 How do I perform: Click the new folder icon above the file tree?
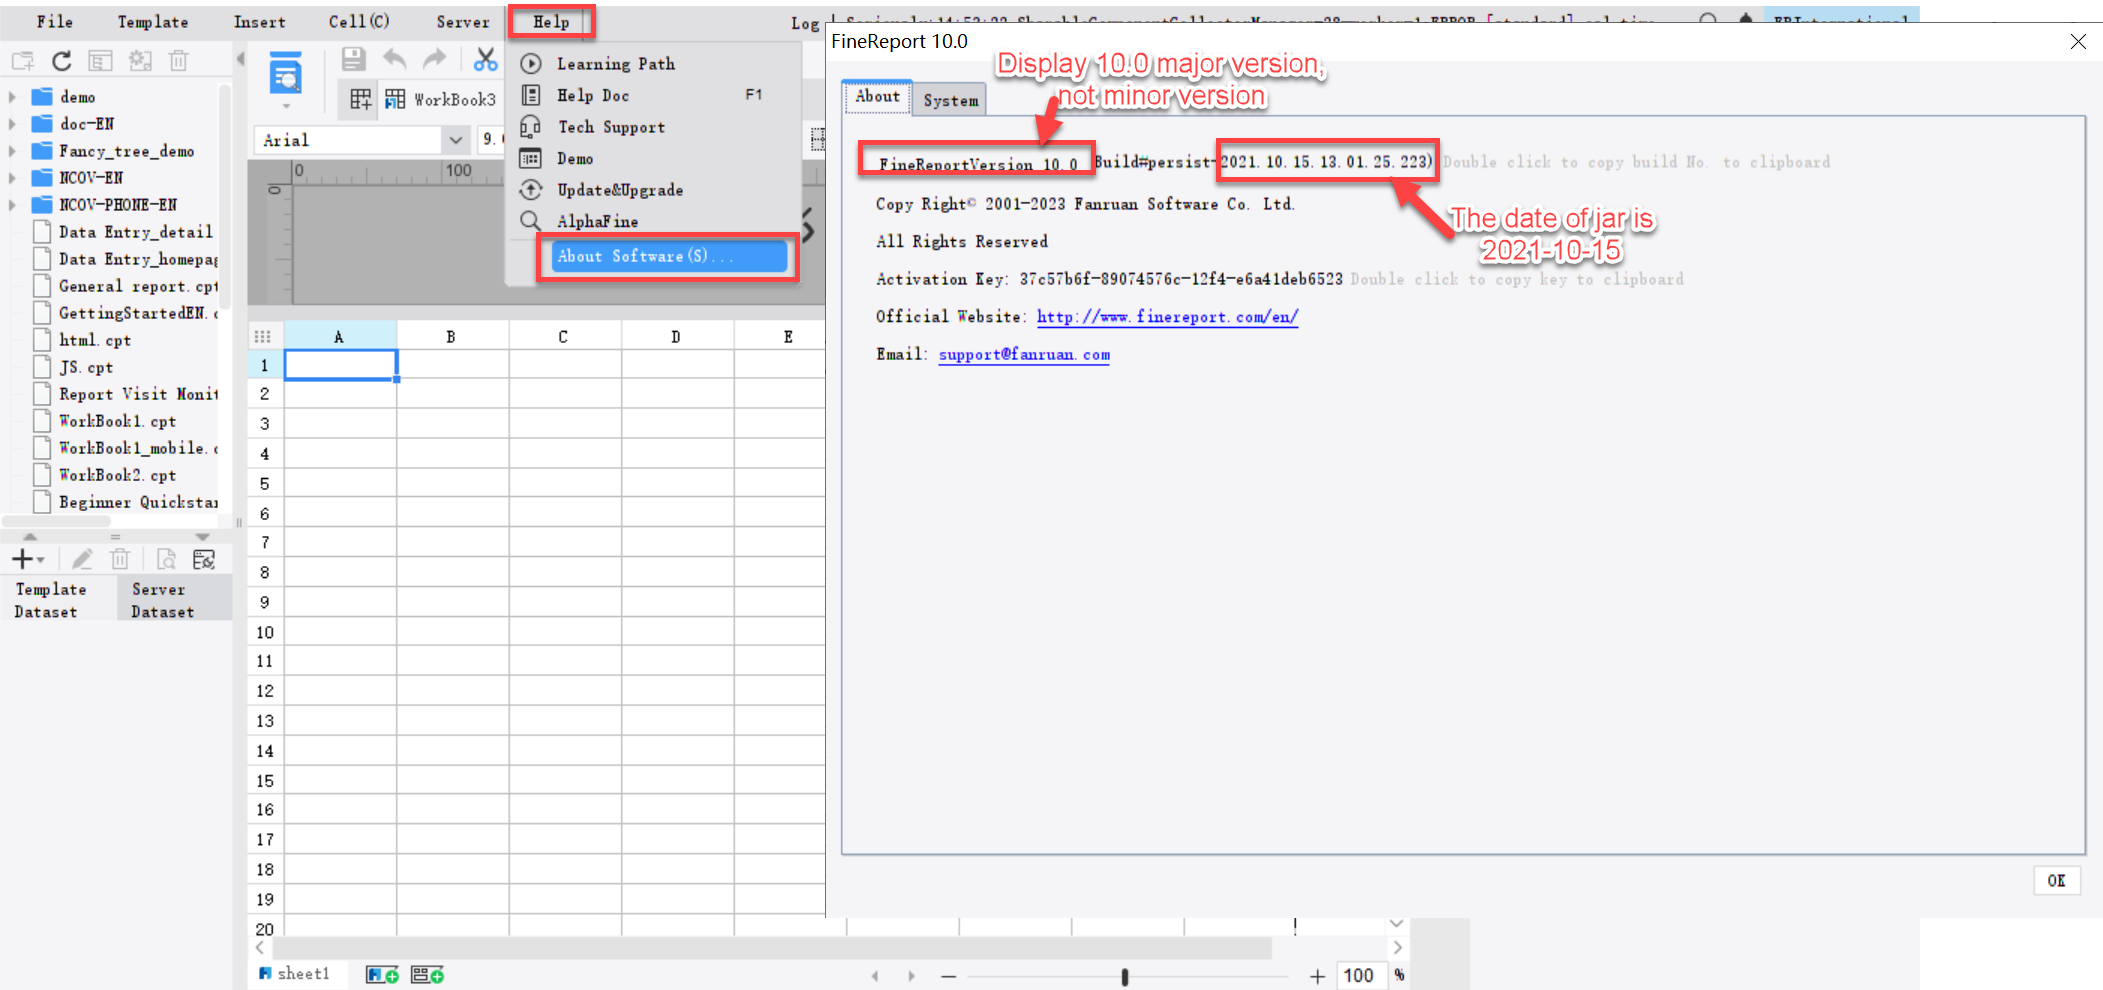(x=22, y=61)
